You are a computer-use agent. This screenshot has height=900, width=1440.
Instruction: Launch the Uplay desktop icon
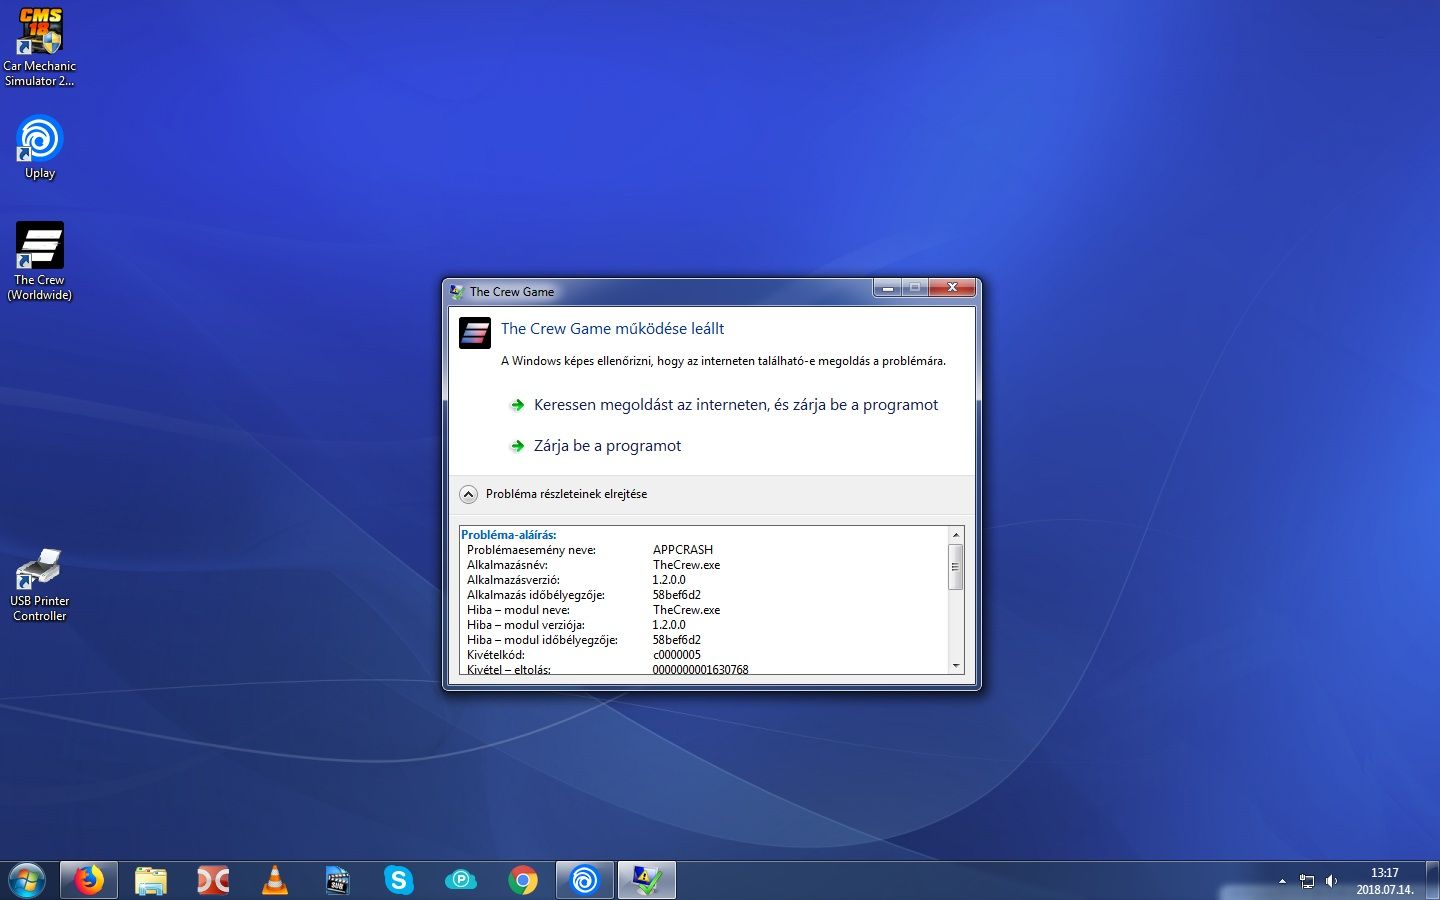click(40, 147)
